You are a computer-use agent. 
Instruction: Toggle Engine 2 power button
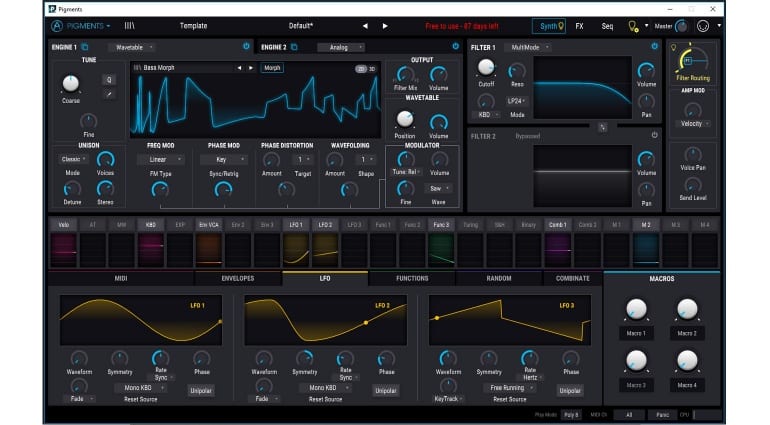(455, 46)
